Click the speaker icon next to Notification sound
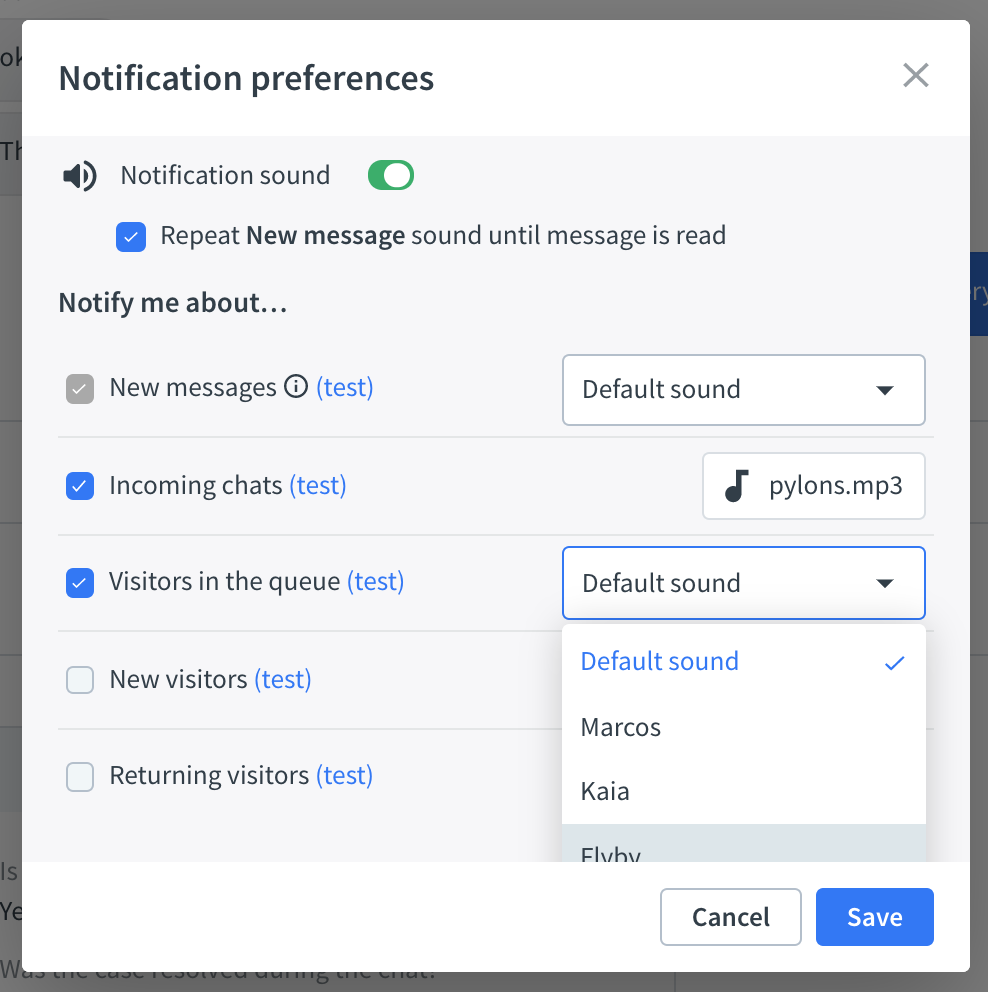This screenshot has height=992, width=988. [80, 175]
